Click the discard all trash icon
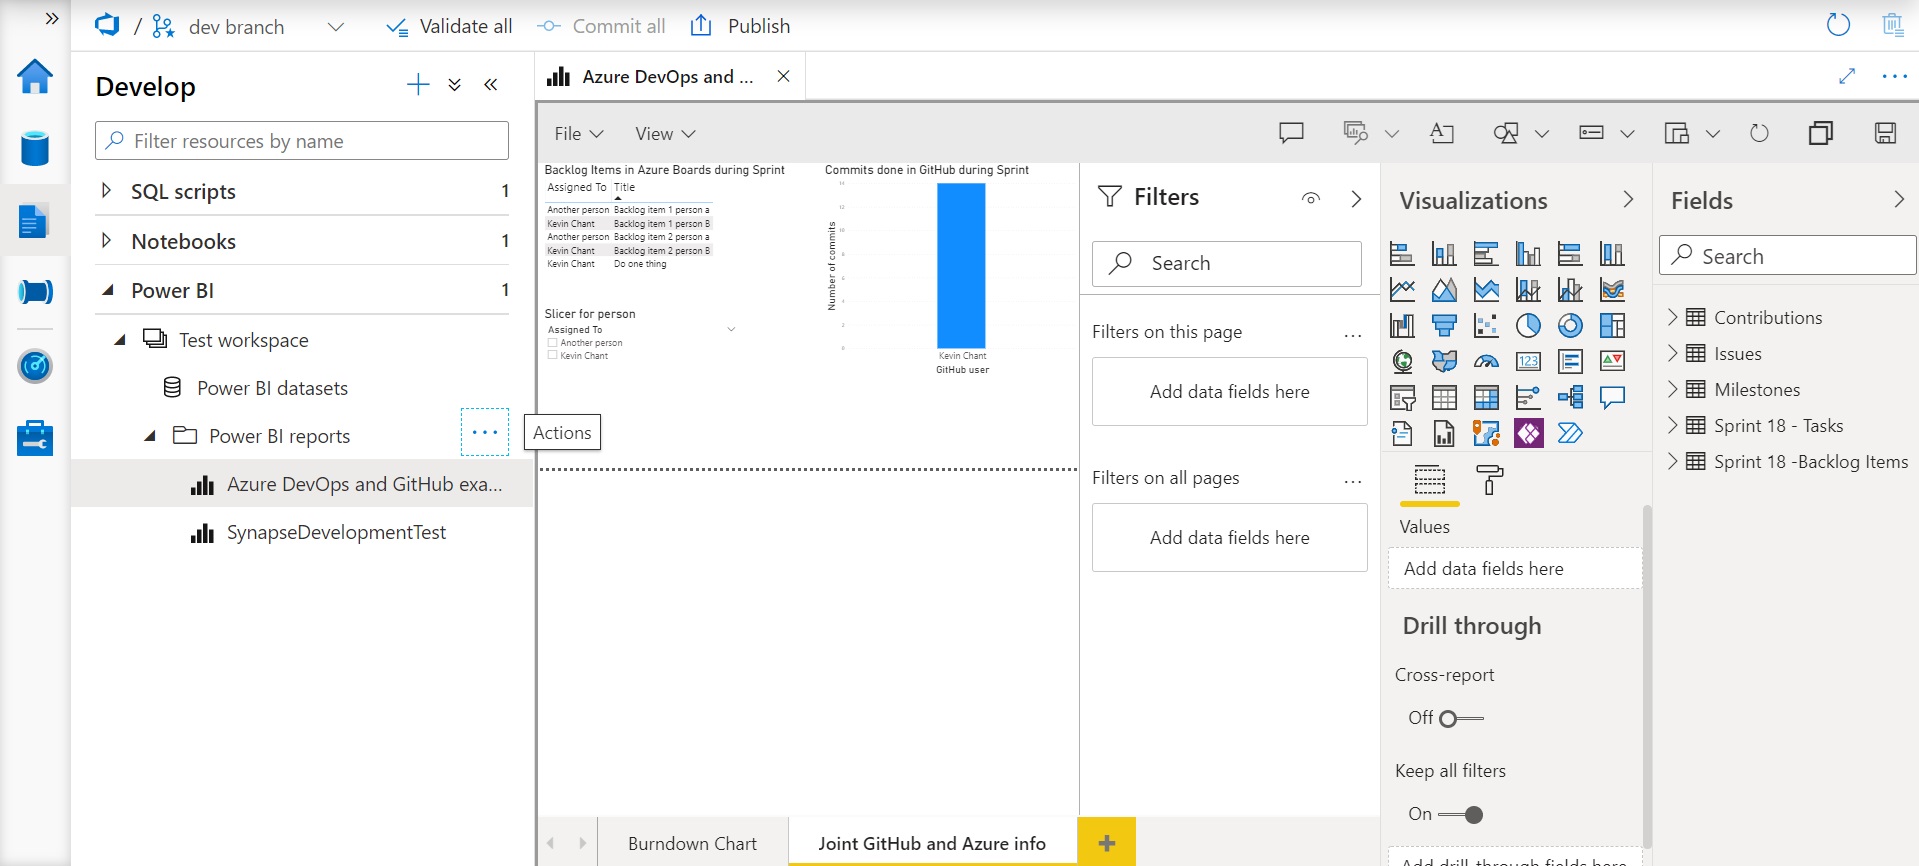This screenshot has width=1919, height=866. pyautogui.click(x=1892, y=25)
